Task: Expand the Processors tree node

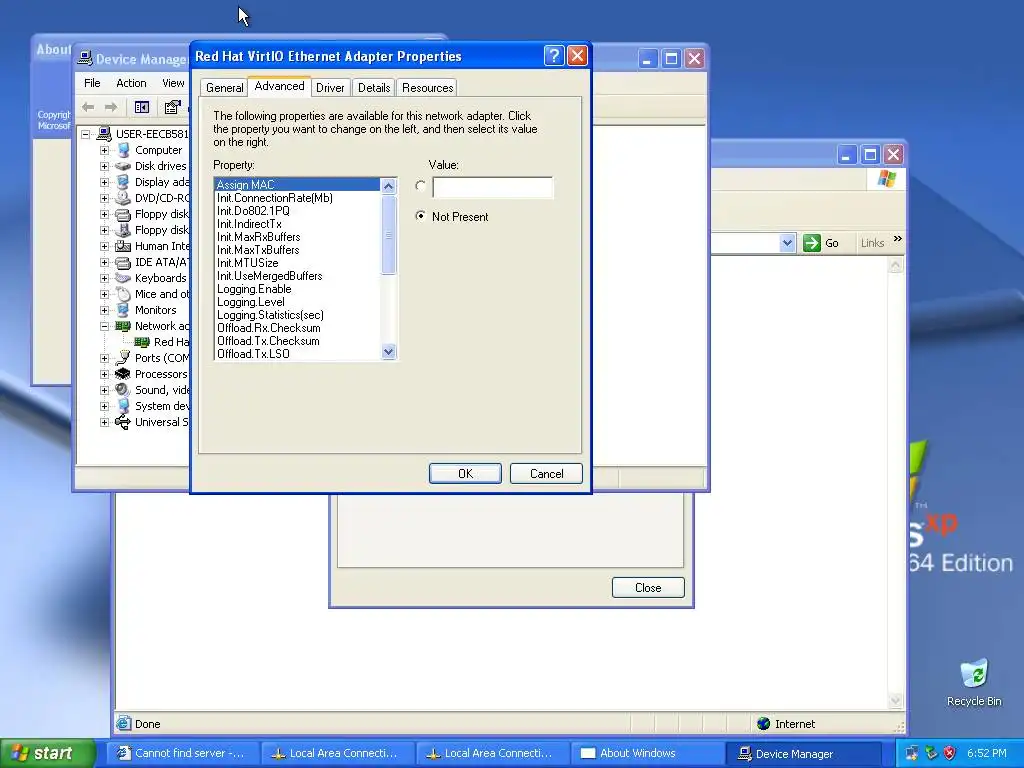Action: point(104,374)
